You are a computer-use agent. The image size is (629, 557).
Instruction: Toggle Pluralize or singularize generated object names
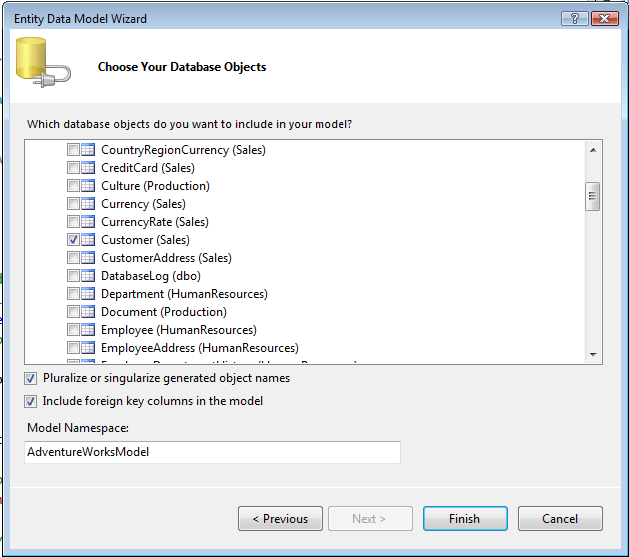click(x=30, y=378)
